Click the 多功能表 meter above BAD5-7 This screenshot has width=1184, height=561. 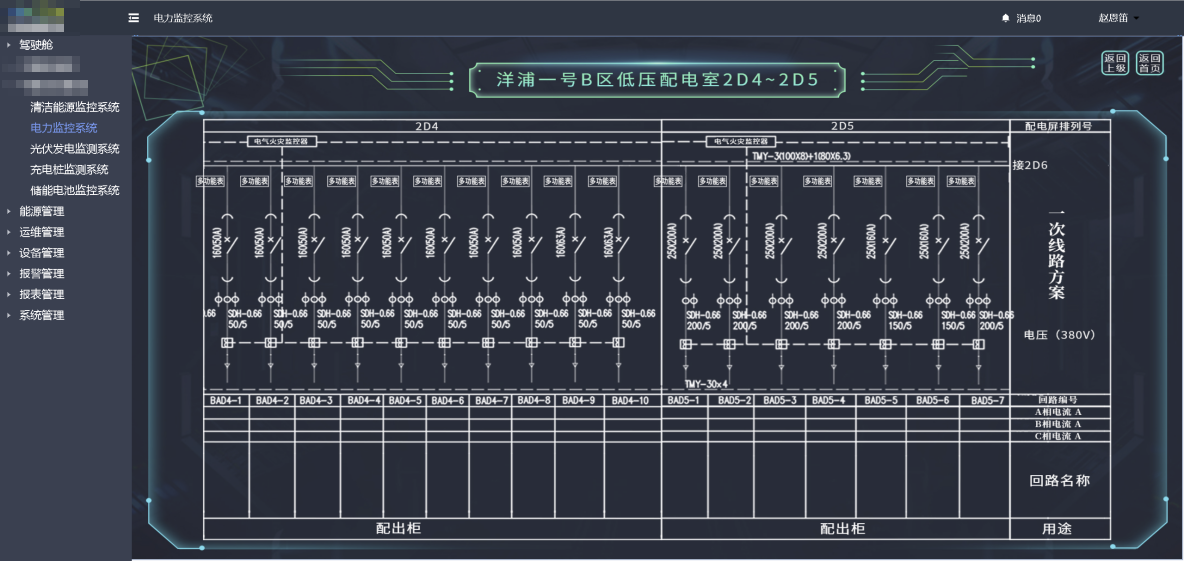961,181
